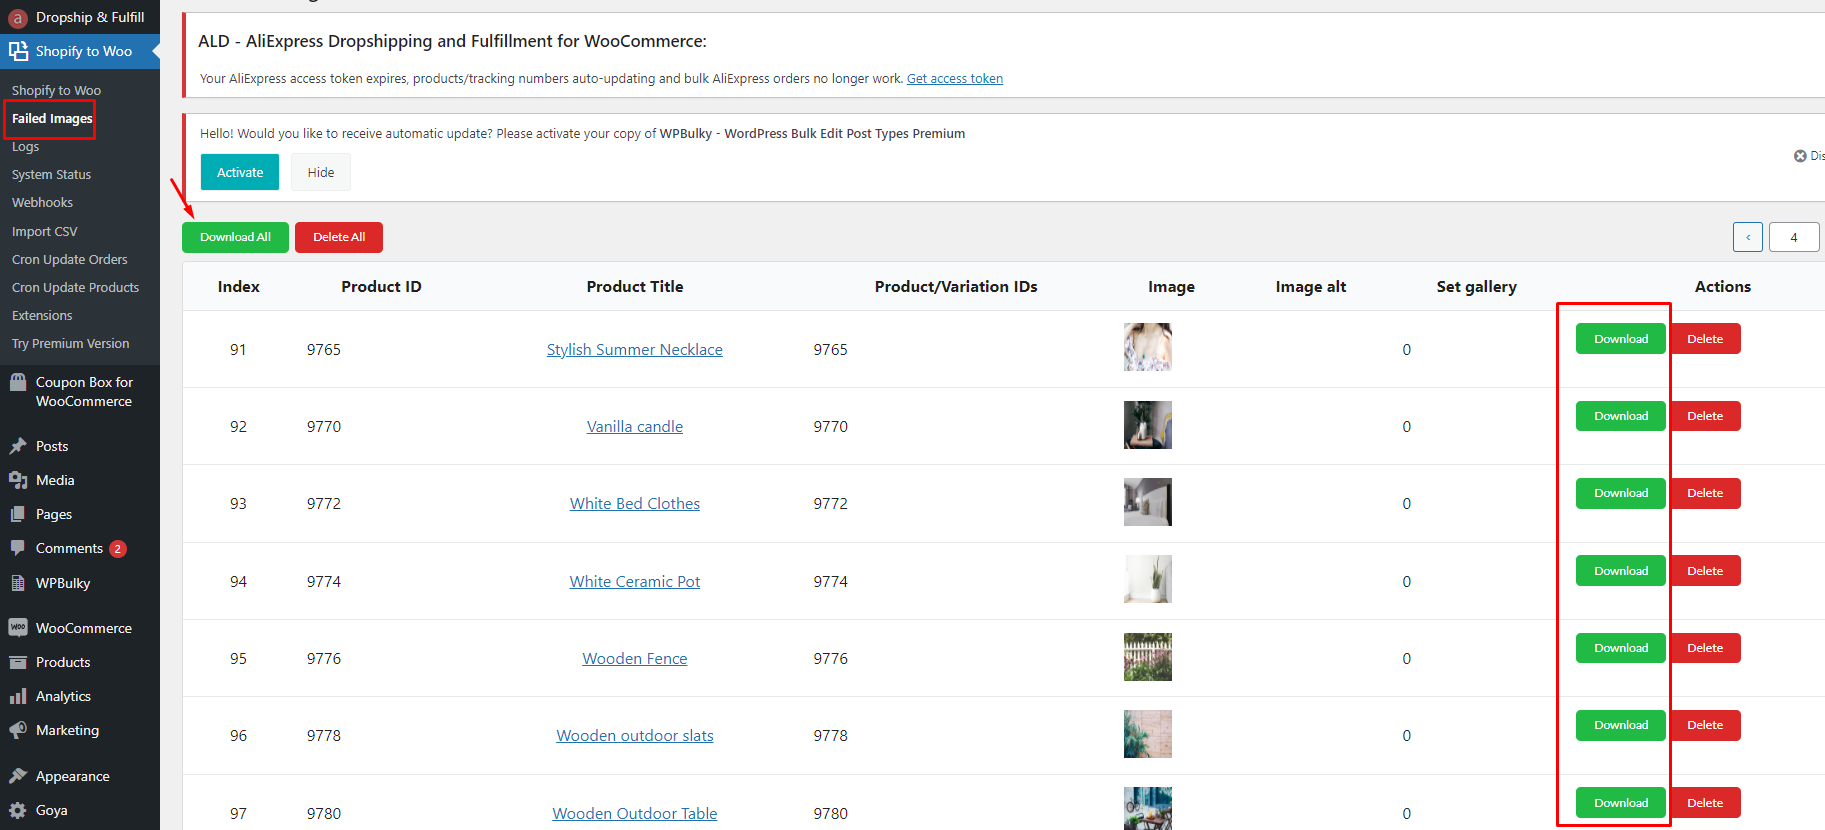The width and height of the screenshot is (1825, 830).
Task: Open Comments menu with 2 pending
Action: 80,548
